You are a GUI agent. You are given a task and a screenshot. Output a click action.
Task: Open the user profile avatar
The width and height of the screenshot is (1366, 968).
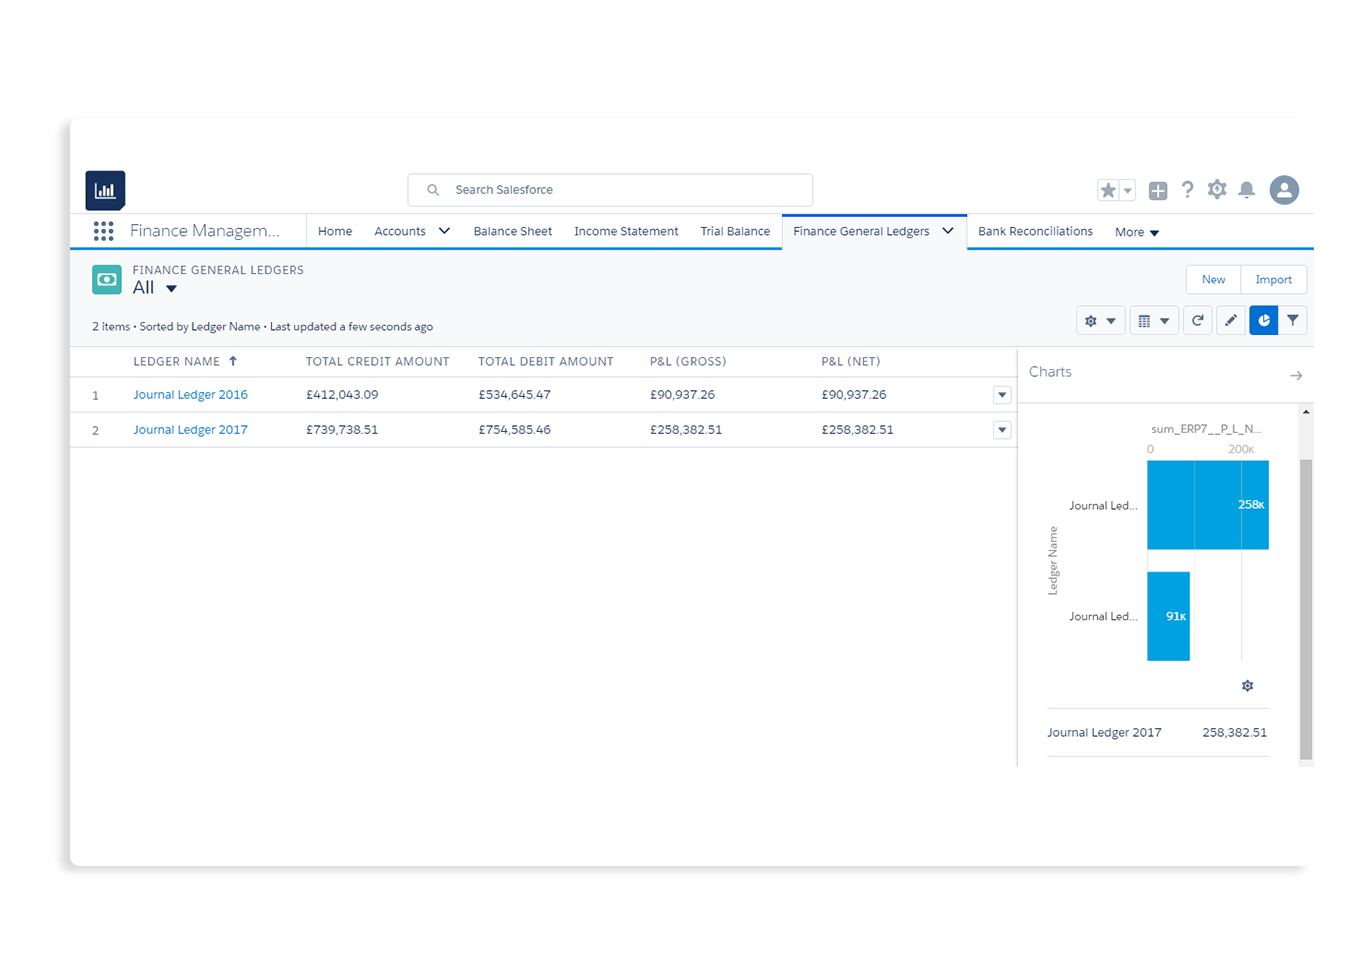tap(1284, 190)
